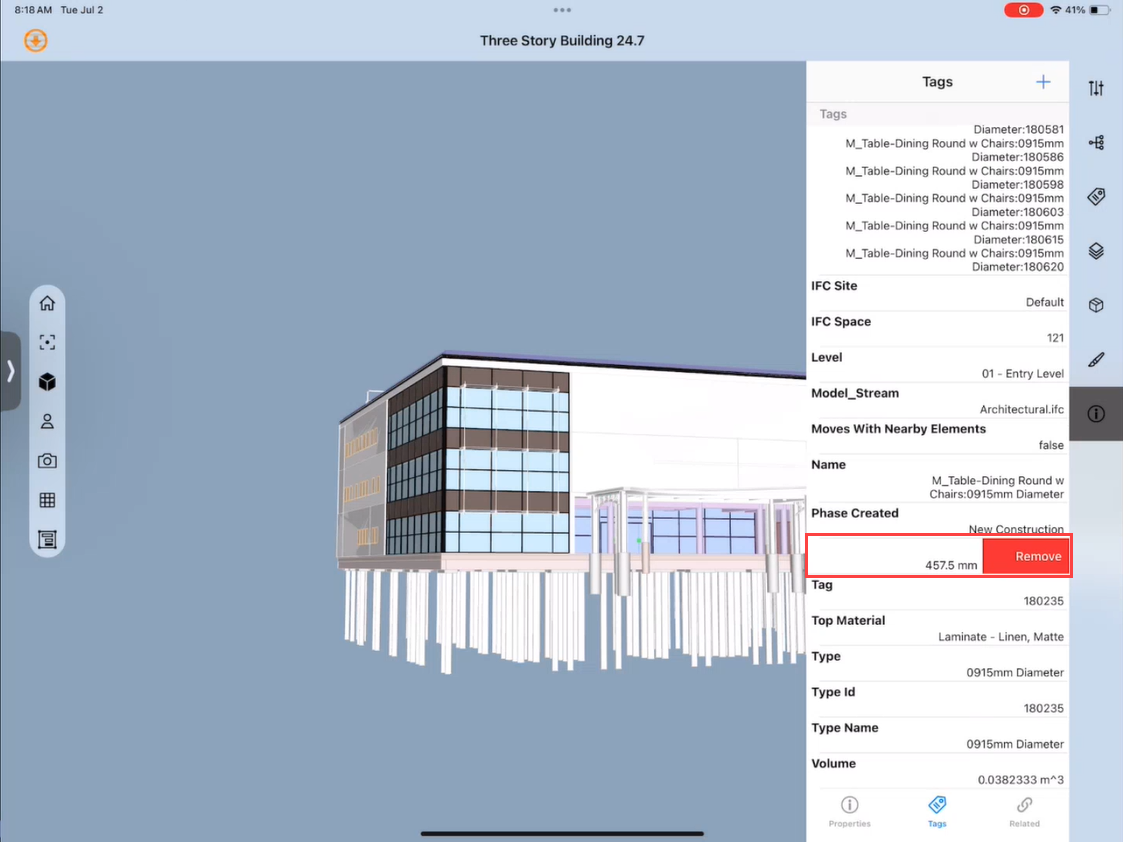This screenshot has height=842, width=1123.
Task: Add a new tag with plus button
Action: 1043,82
